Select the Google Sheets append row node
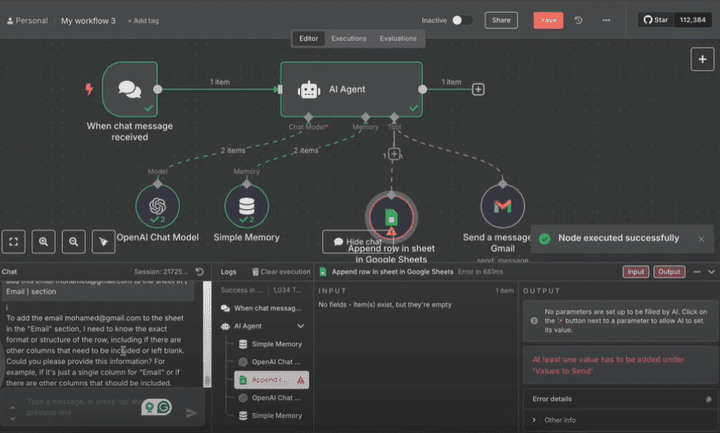 391,217
